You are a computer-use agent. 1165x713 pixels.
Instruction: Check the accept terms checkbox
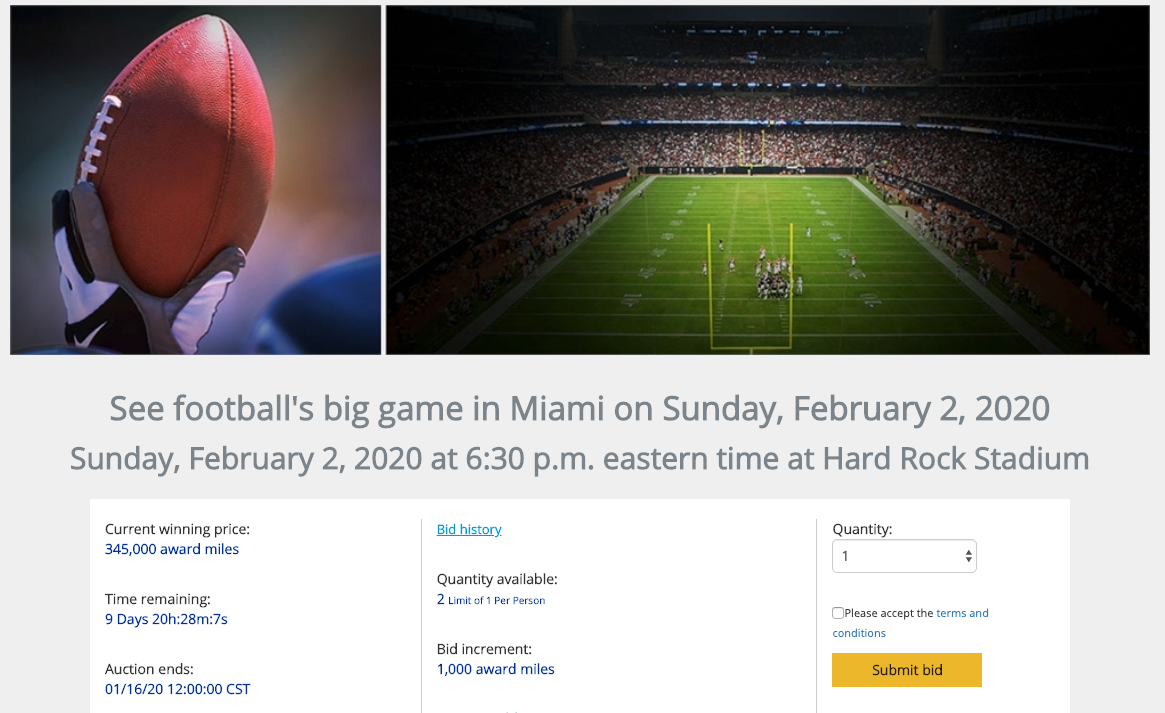(838, 613)
